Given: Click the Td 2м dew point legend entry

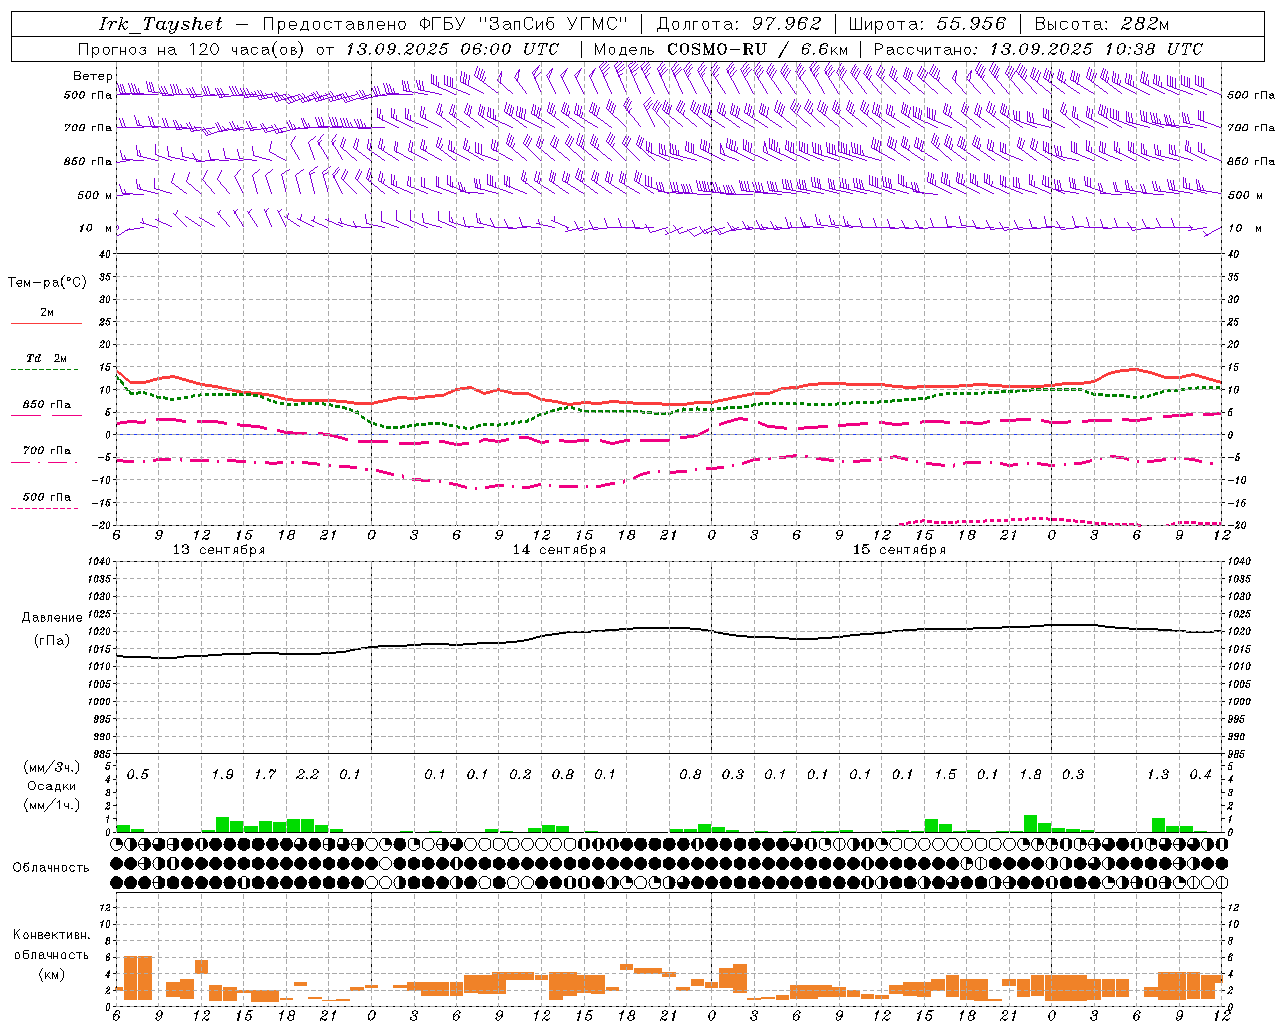Looking at the screenshot, I should [46, 358].
